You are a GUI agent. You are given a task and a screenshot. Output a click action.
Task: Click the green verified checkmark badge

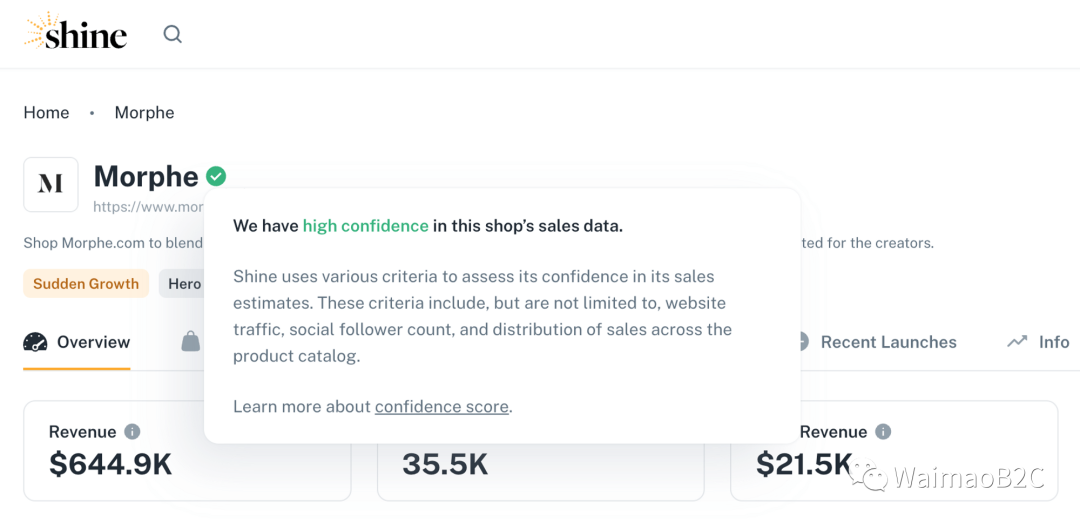(216, 176)
